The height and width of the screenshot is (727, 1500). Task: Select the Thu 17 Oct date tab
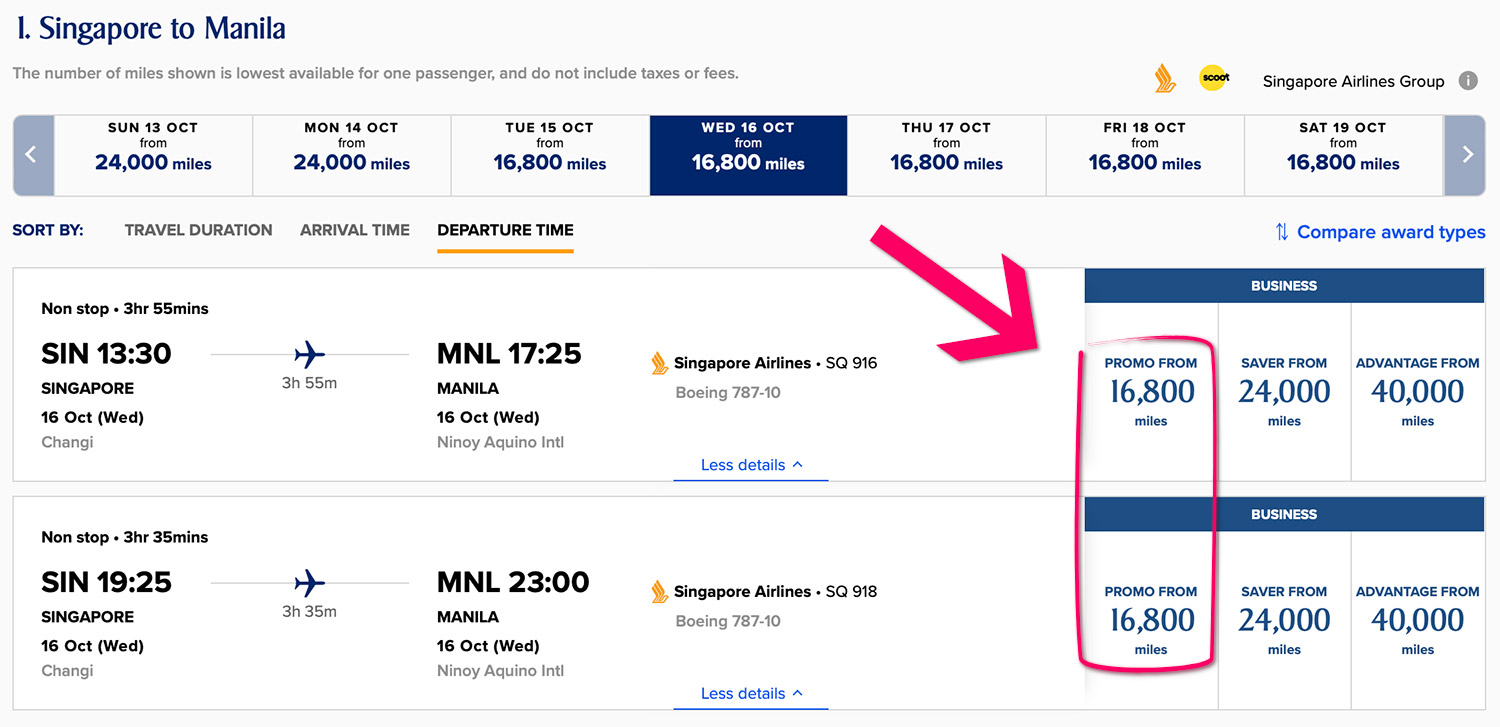tap(946, 155)
